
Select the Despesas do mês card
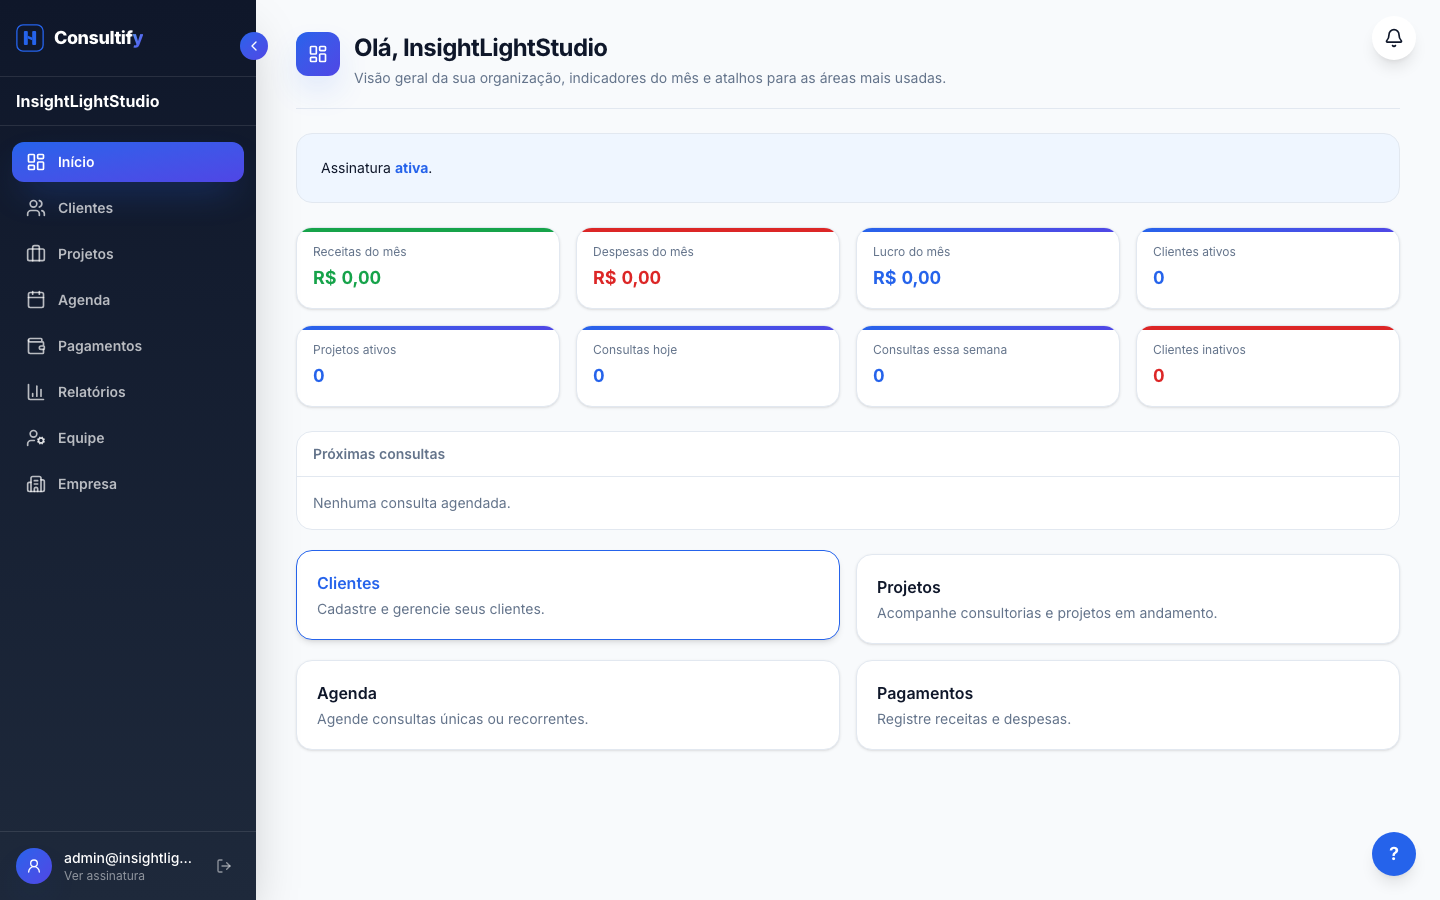tap(708, 268)
